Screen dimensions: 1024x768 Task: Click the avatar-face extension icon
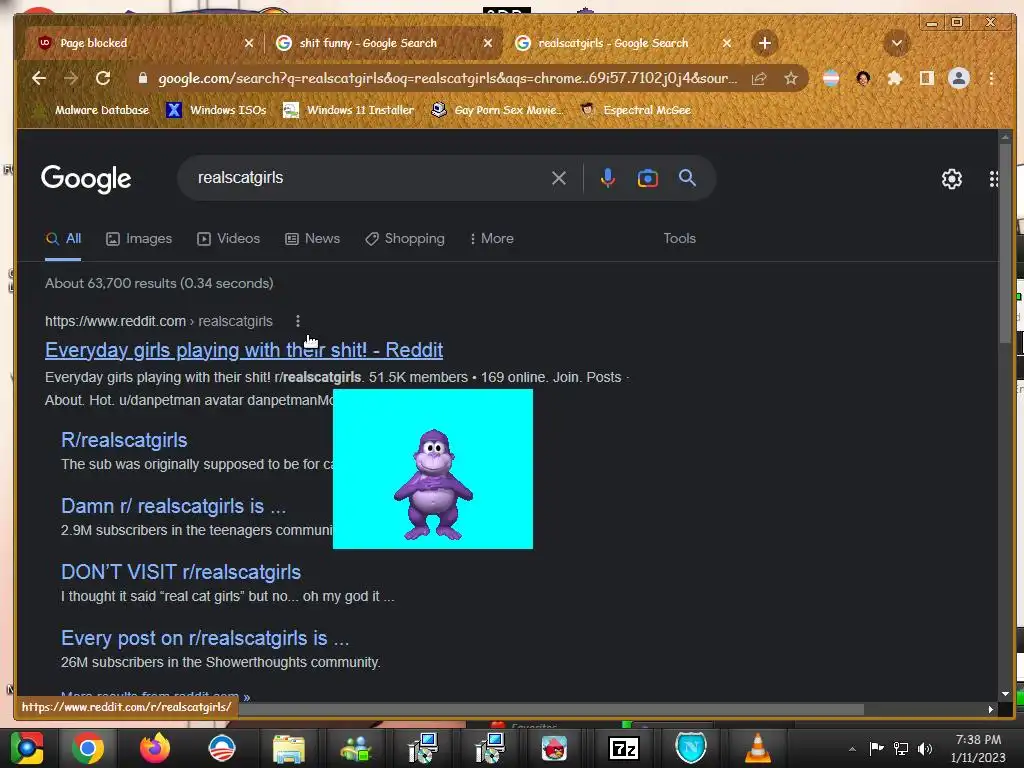click(x=863, y=78)
